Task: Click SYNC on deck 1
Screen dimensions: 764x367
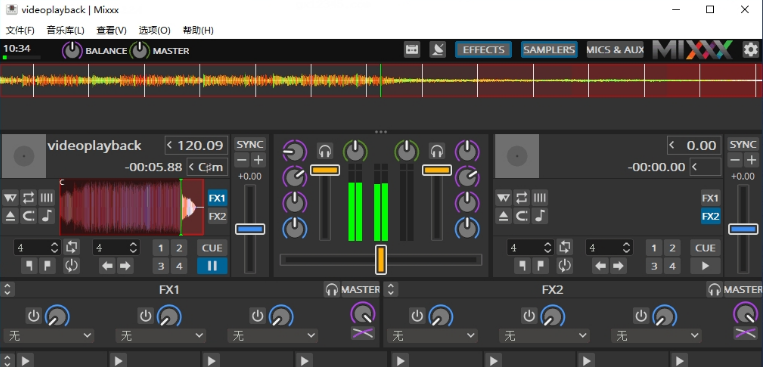Action: point(250,145)
